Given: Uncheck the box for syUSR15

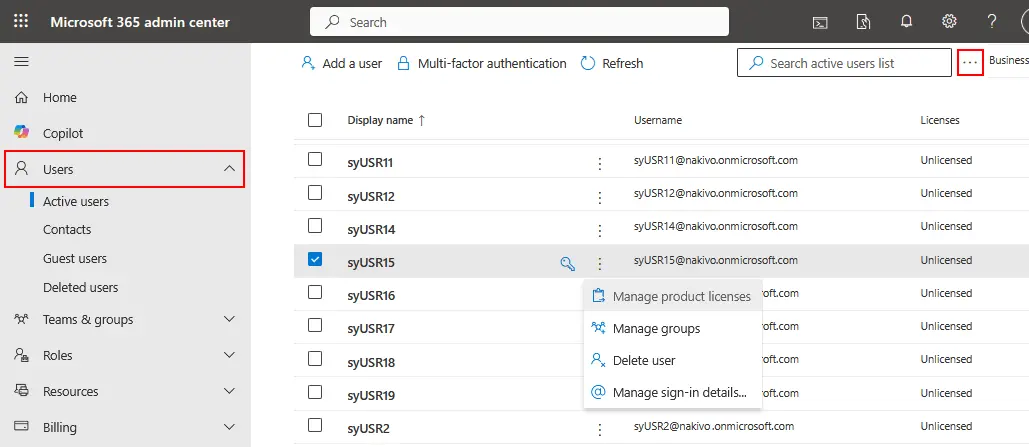Looking at the screenshot, I should pos(315,259).
